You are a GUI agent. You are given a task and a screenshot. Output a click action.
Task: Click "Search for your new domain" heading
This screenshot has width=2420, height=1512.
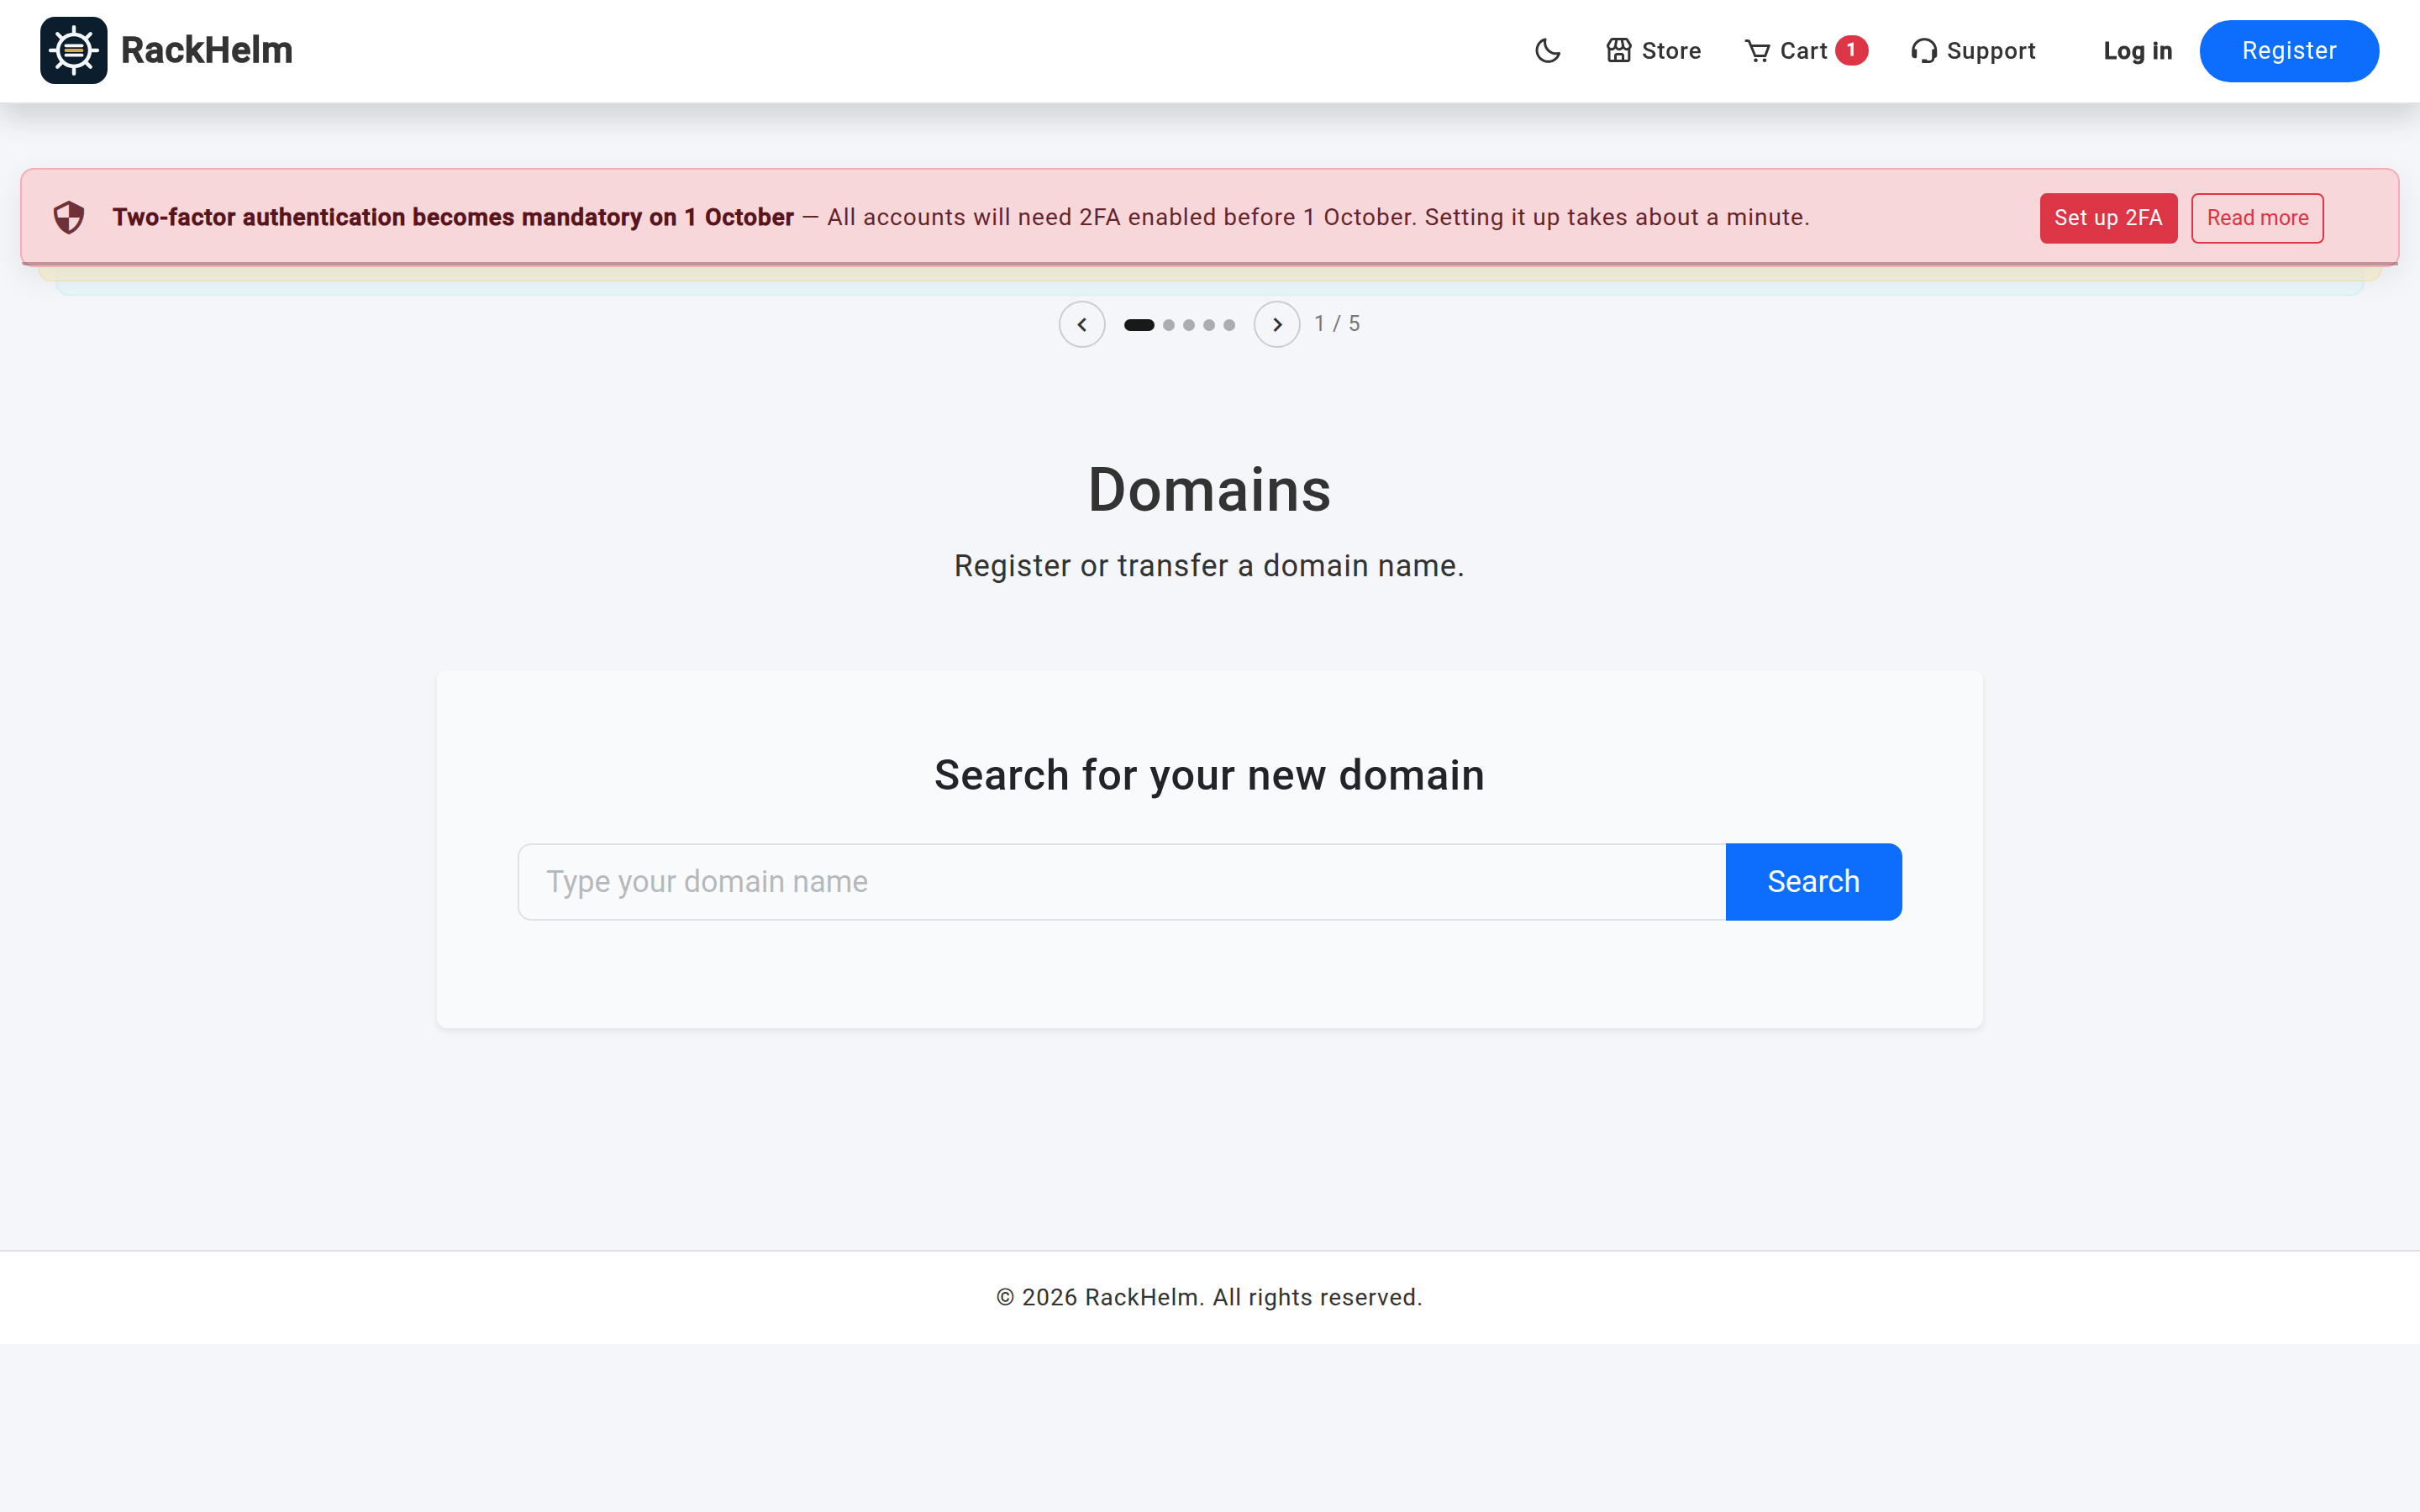(x=1209, y=775)
